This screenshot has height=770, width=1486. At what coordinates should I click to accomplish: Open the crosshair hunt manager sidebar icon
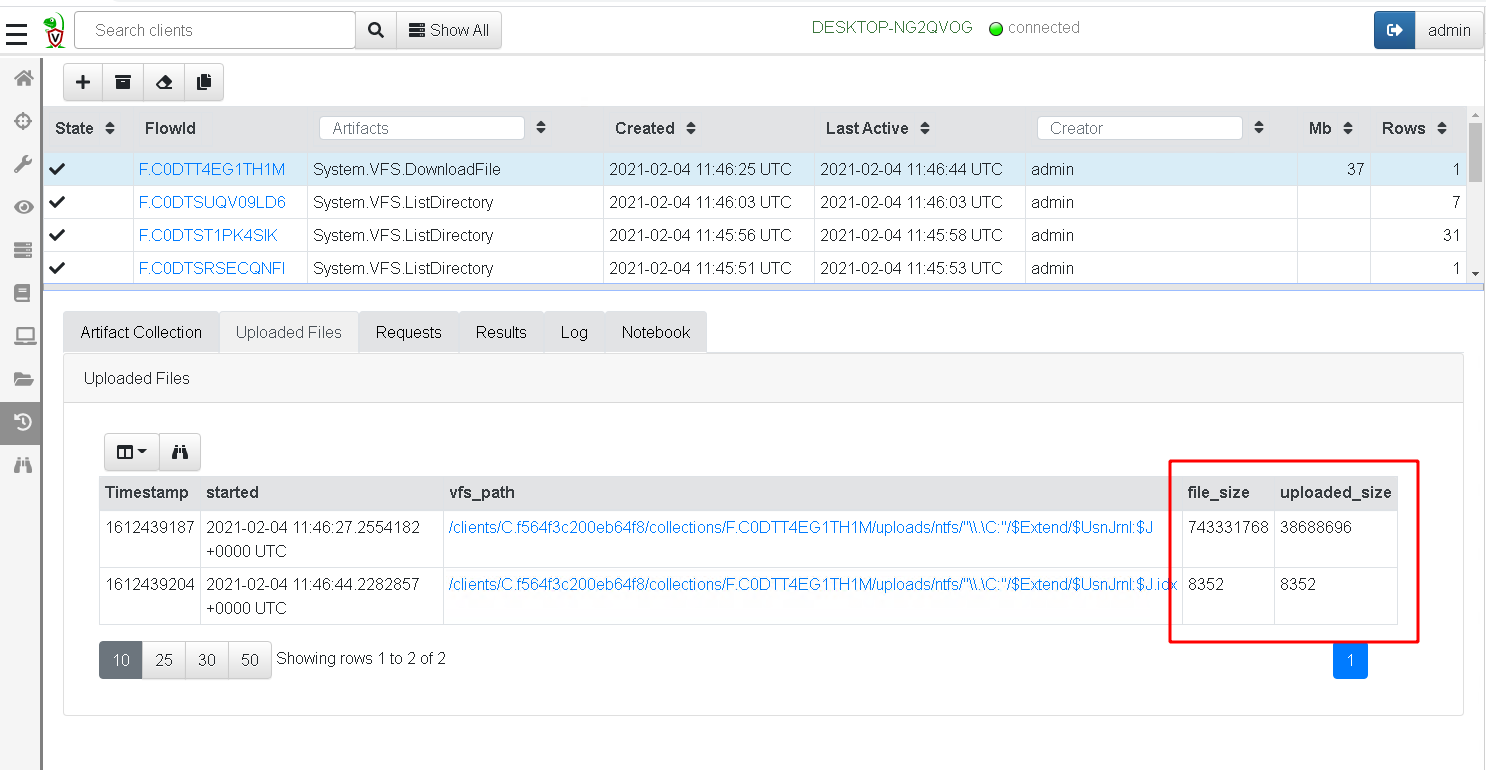point(23,121)
